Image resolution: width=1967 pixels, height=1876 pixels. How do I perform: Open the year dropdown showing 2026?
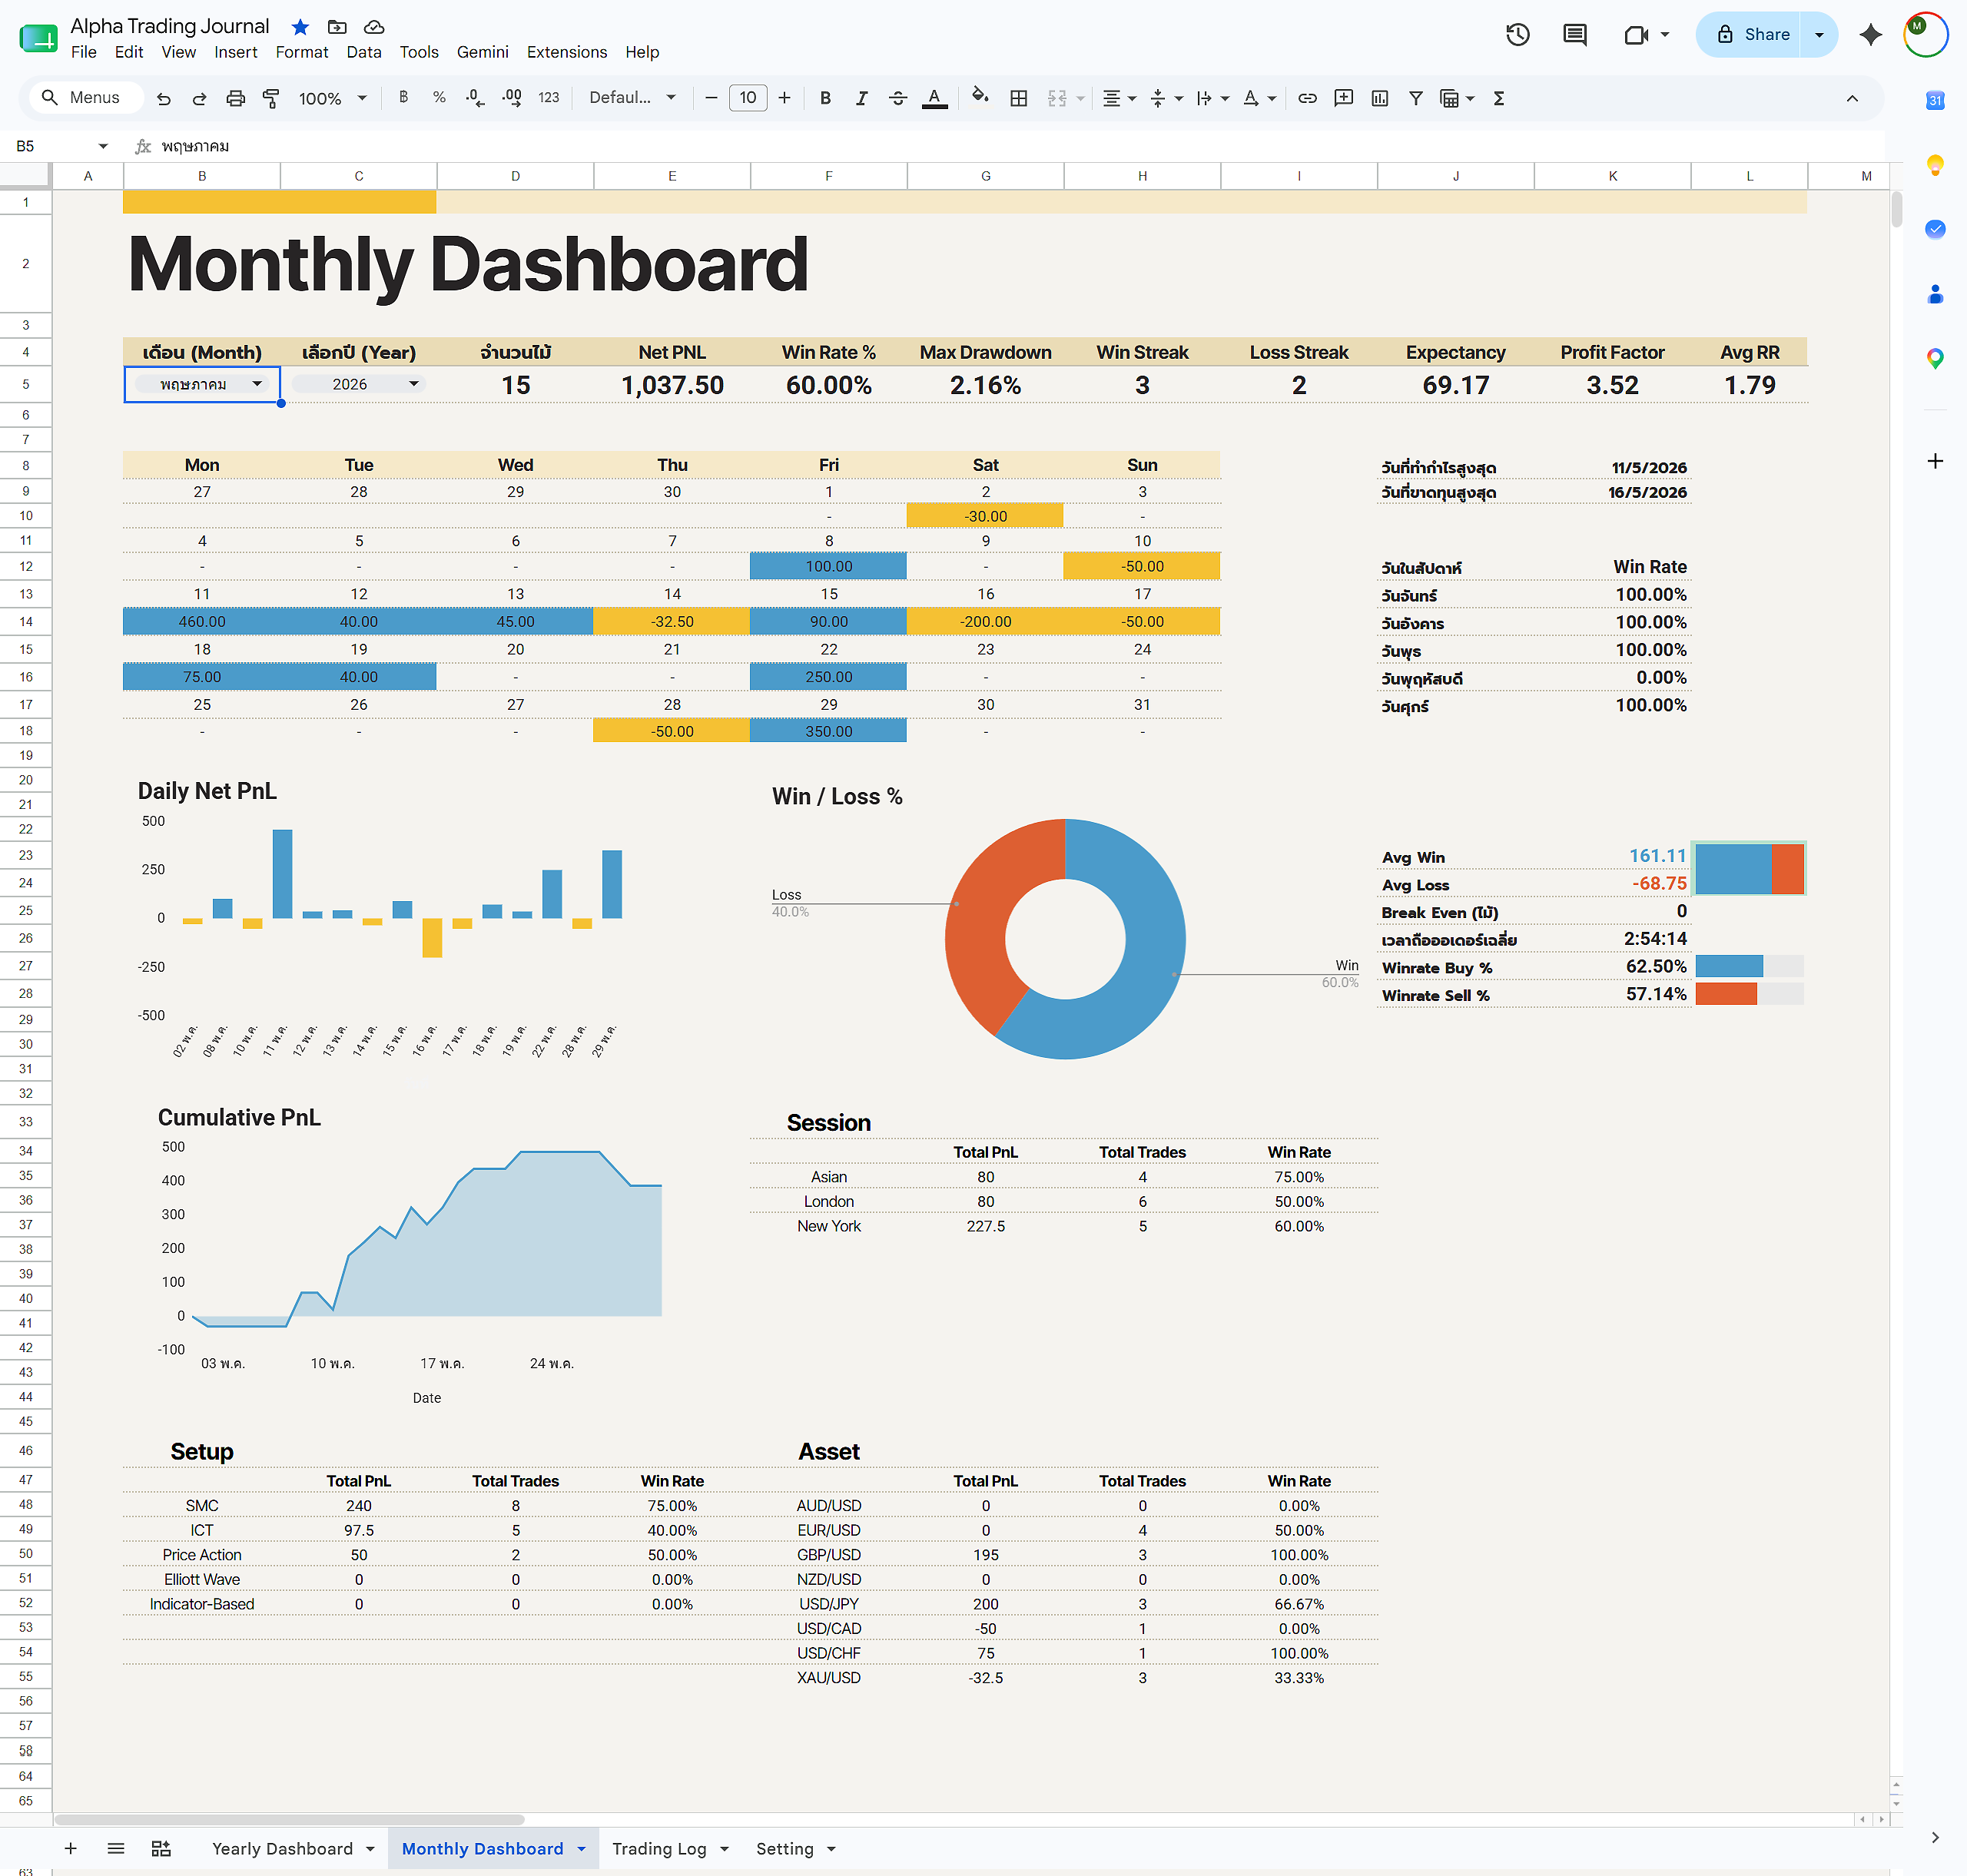(359, 384)
